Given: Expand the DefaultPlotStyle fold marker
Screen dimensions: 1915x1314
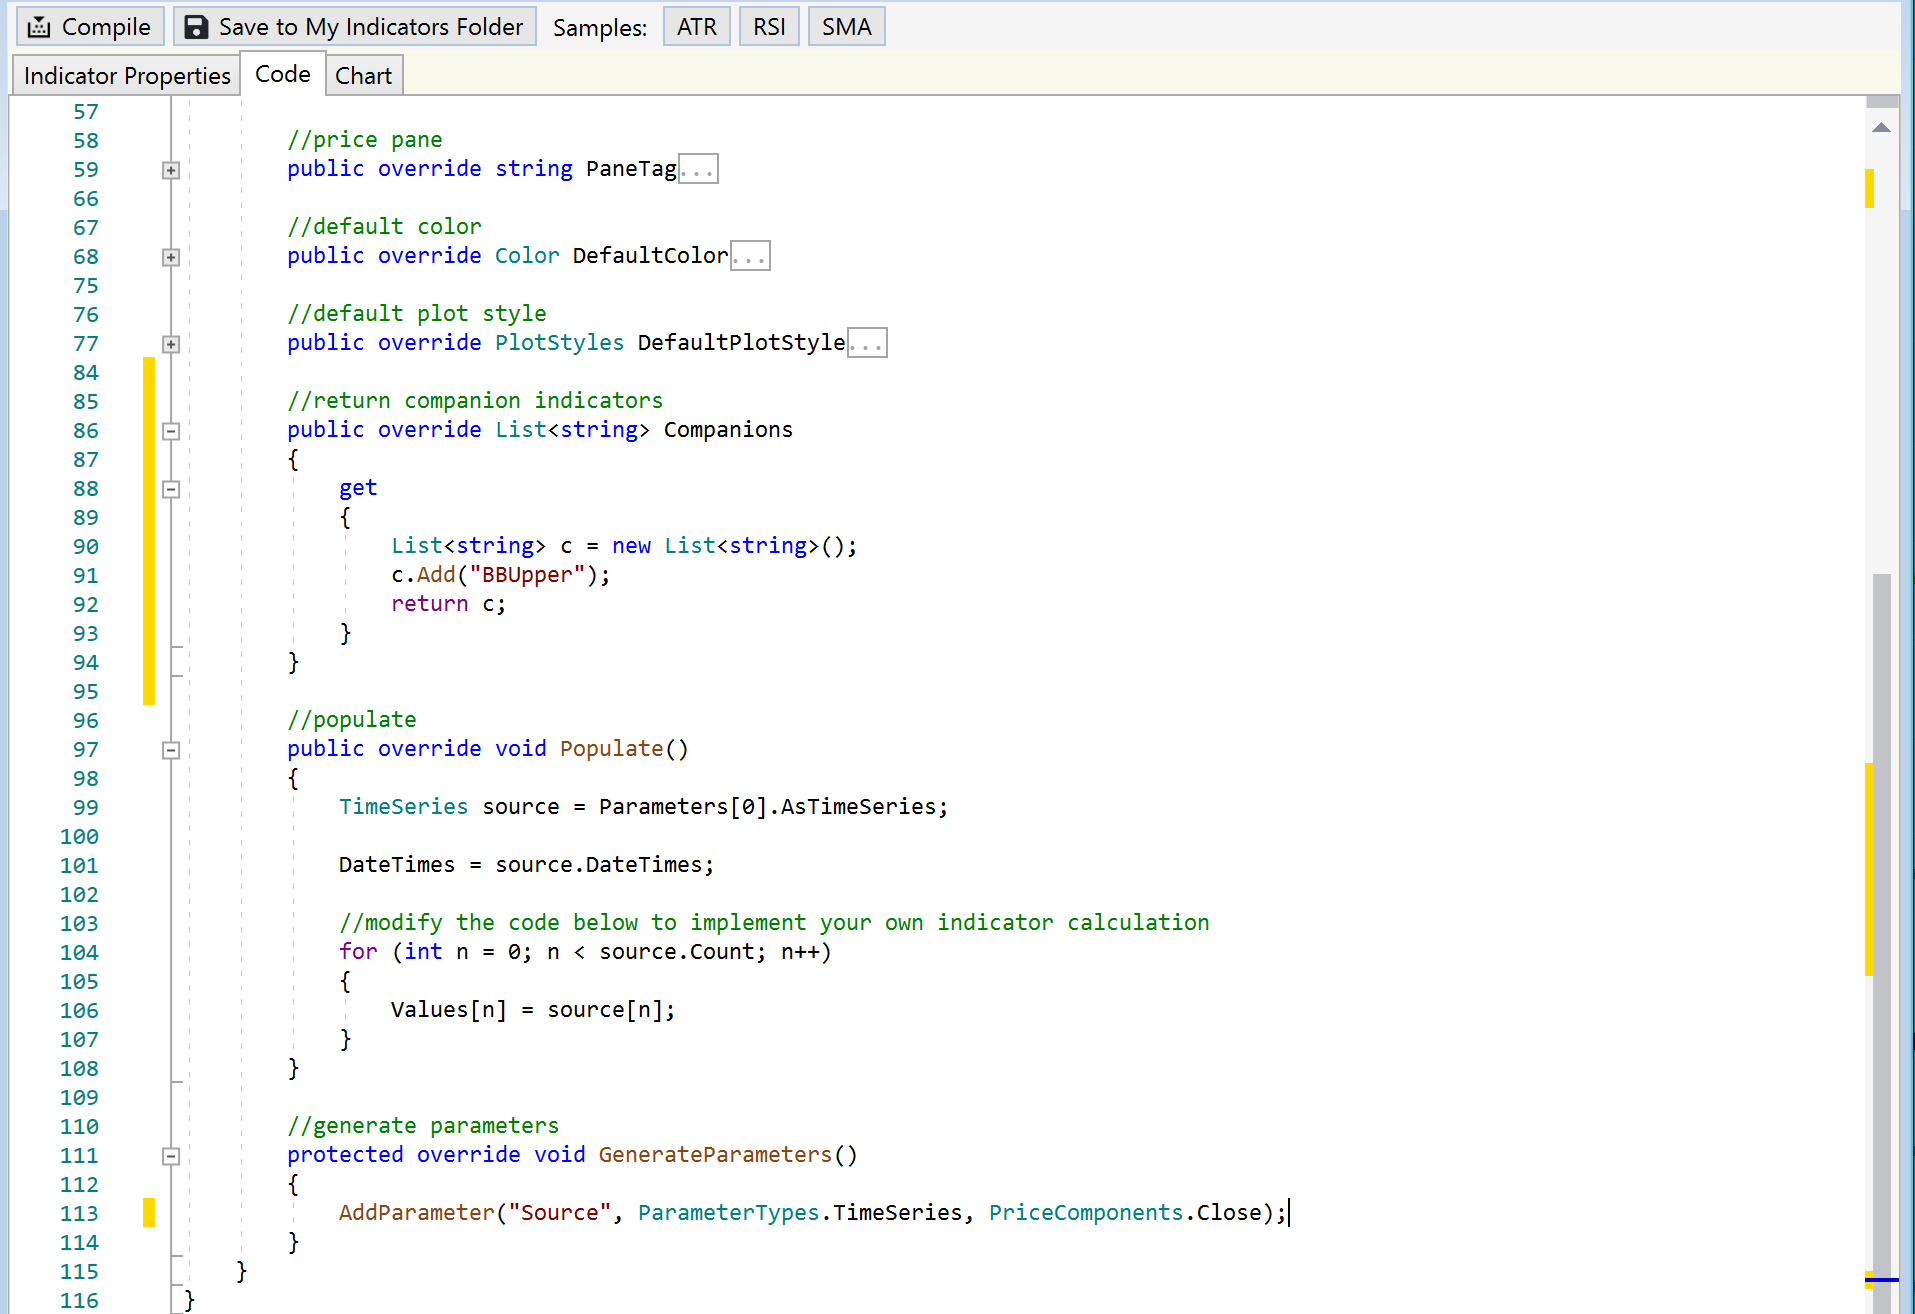Looking at the screenshot, I should 171,344.
